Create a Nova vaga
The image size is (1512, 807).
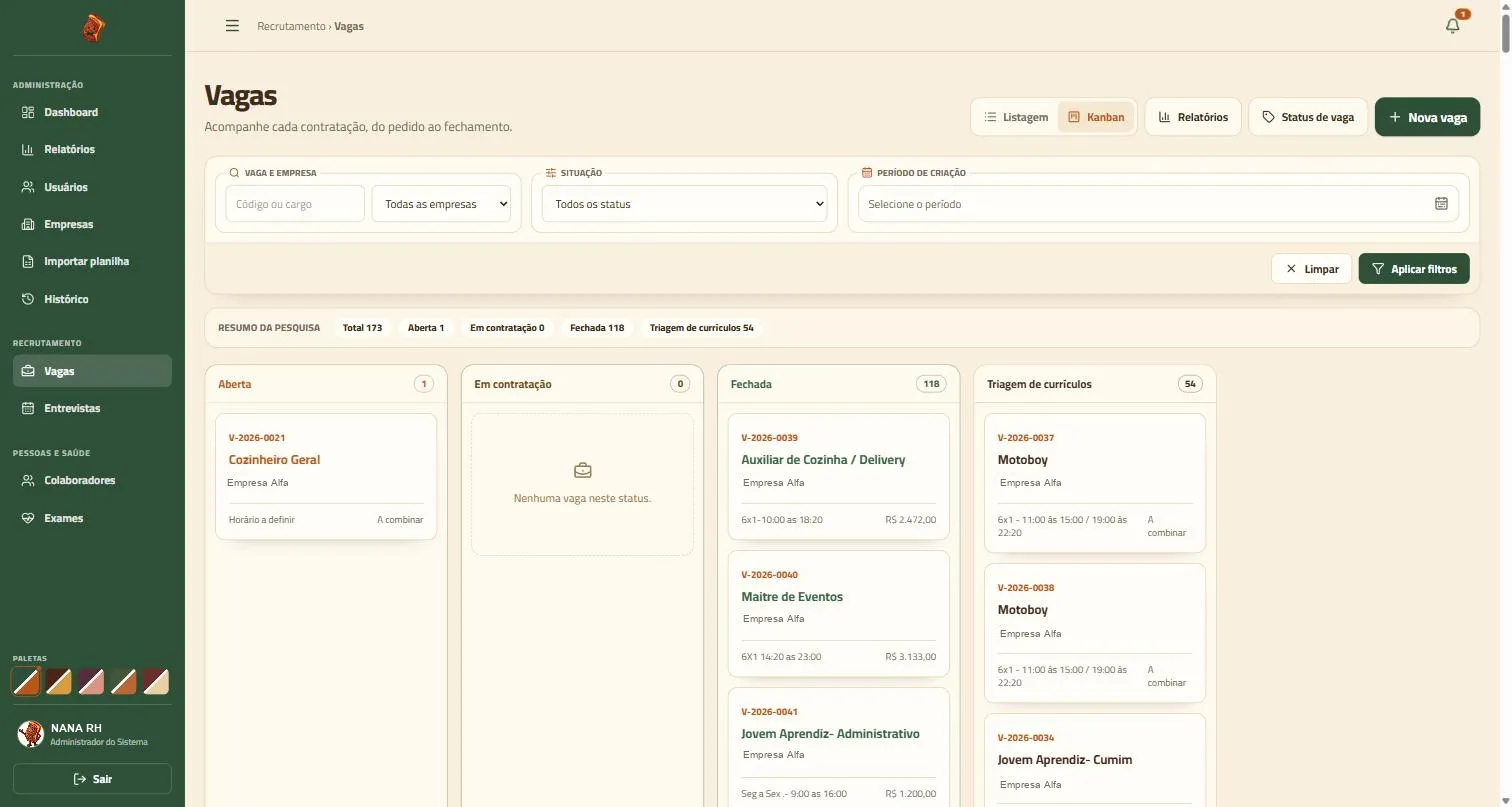point(1427,117)
